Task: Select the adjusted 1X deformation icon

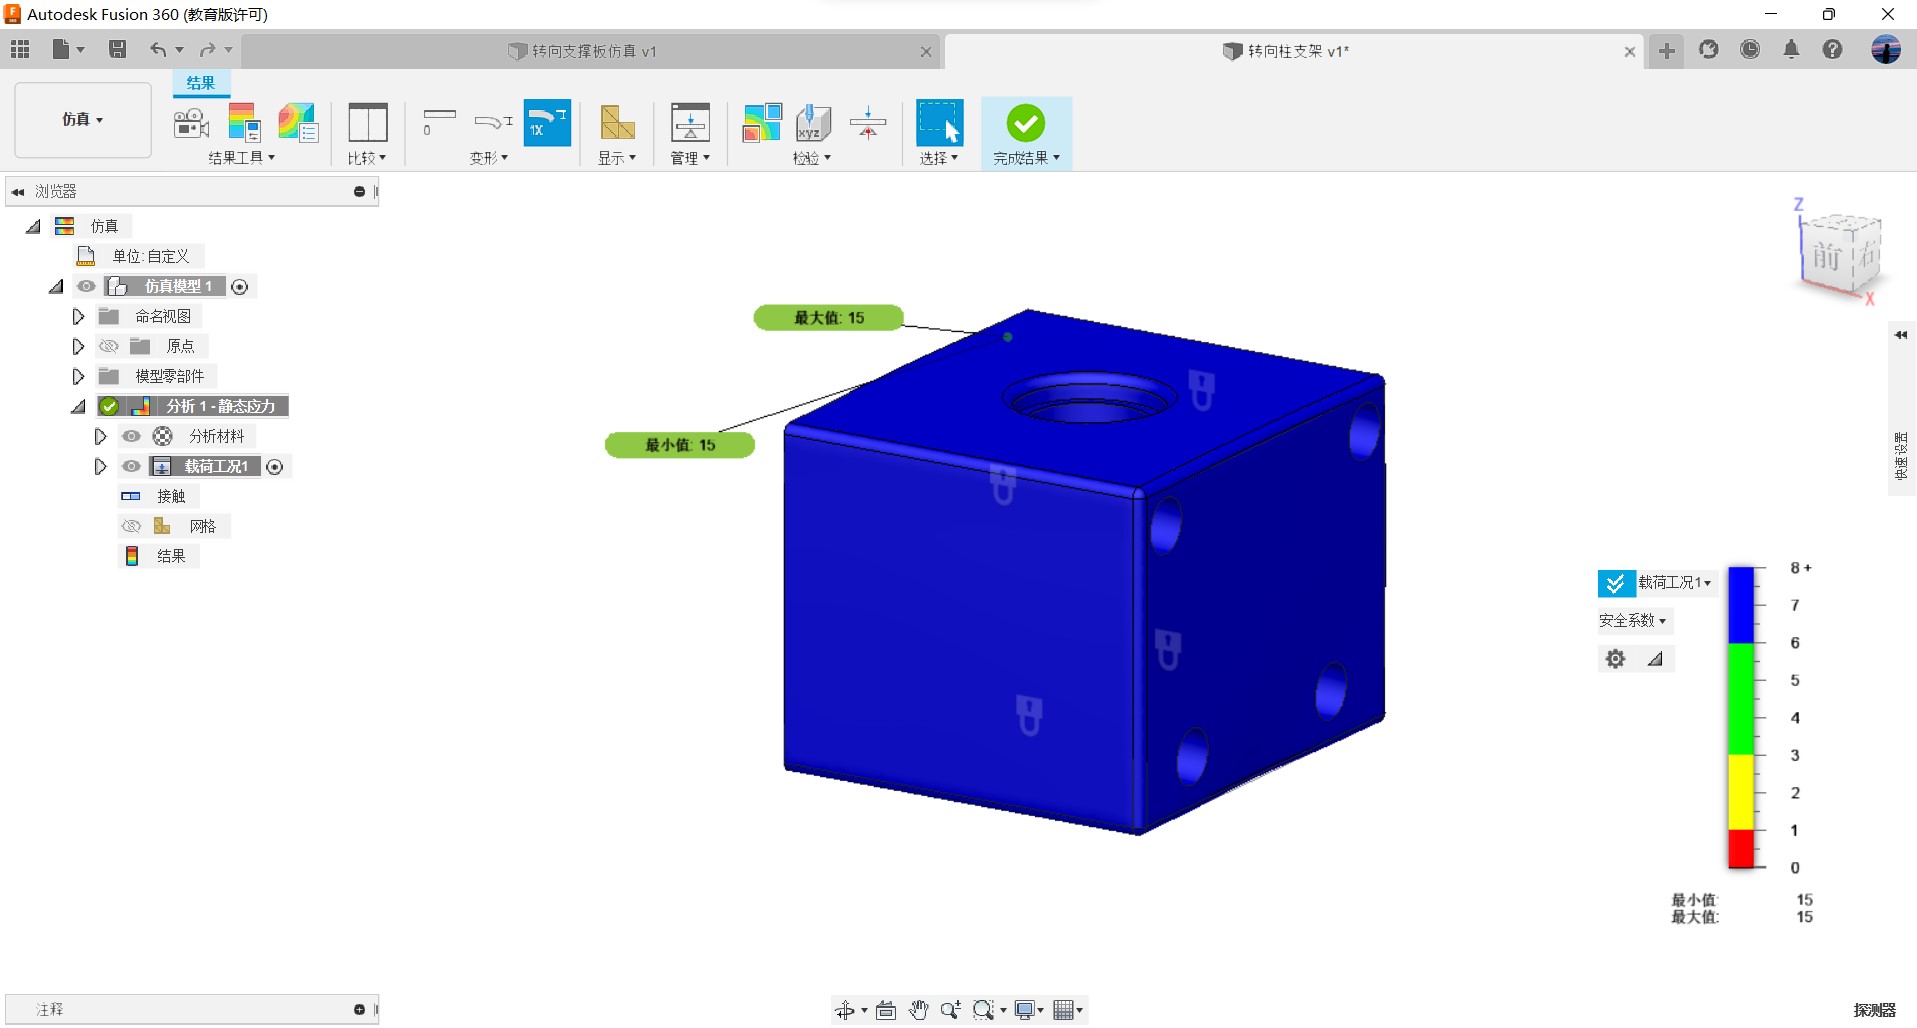Action: [x=547, y=122]
